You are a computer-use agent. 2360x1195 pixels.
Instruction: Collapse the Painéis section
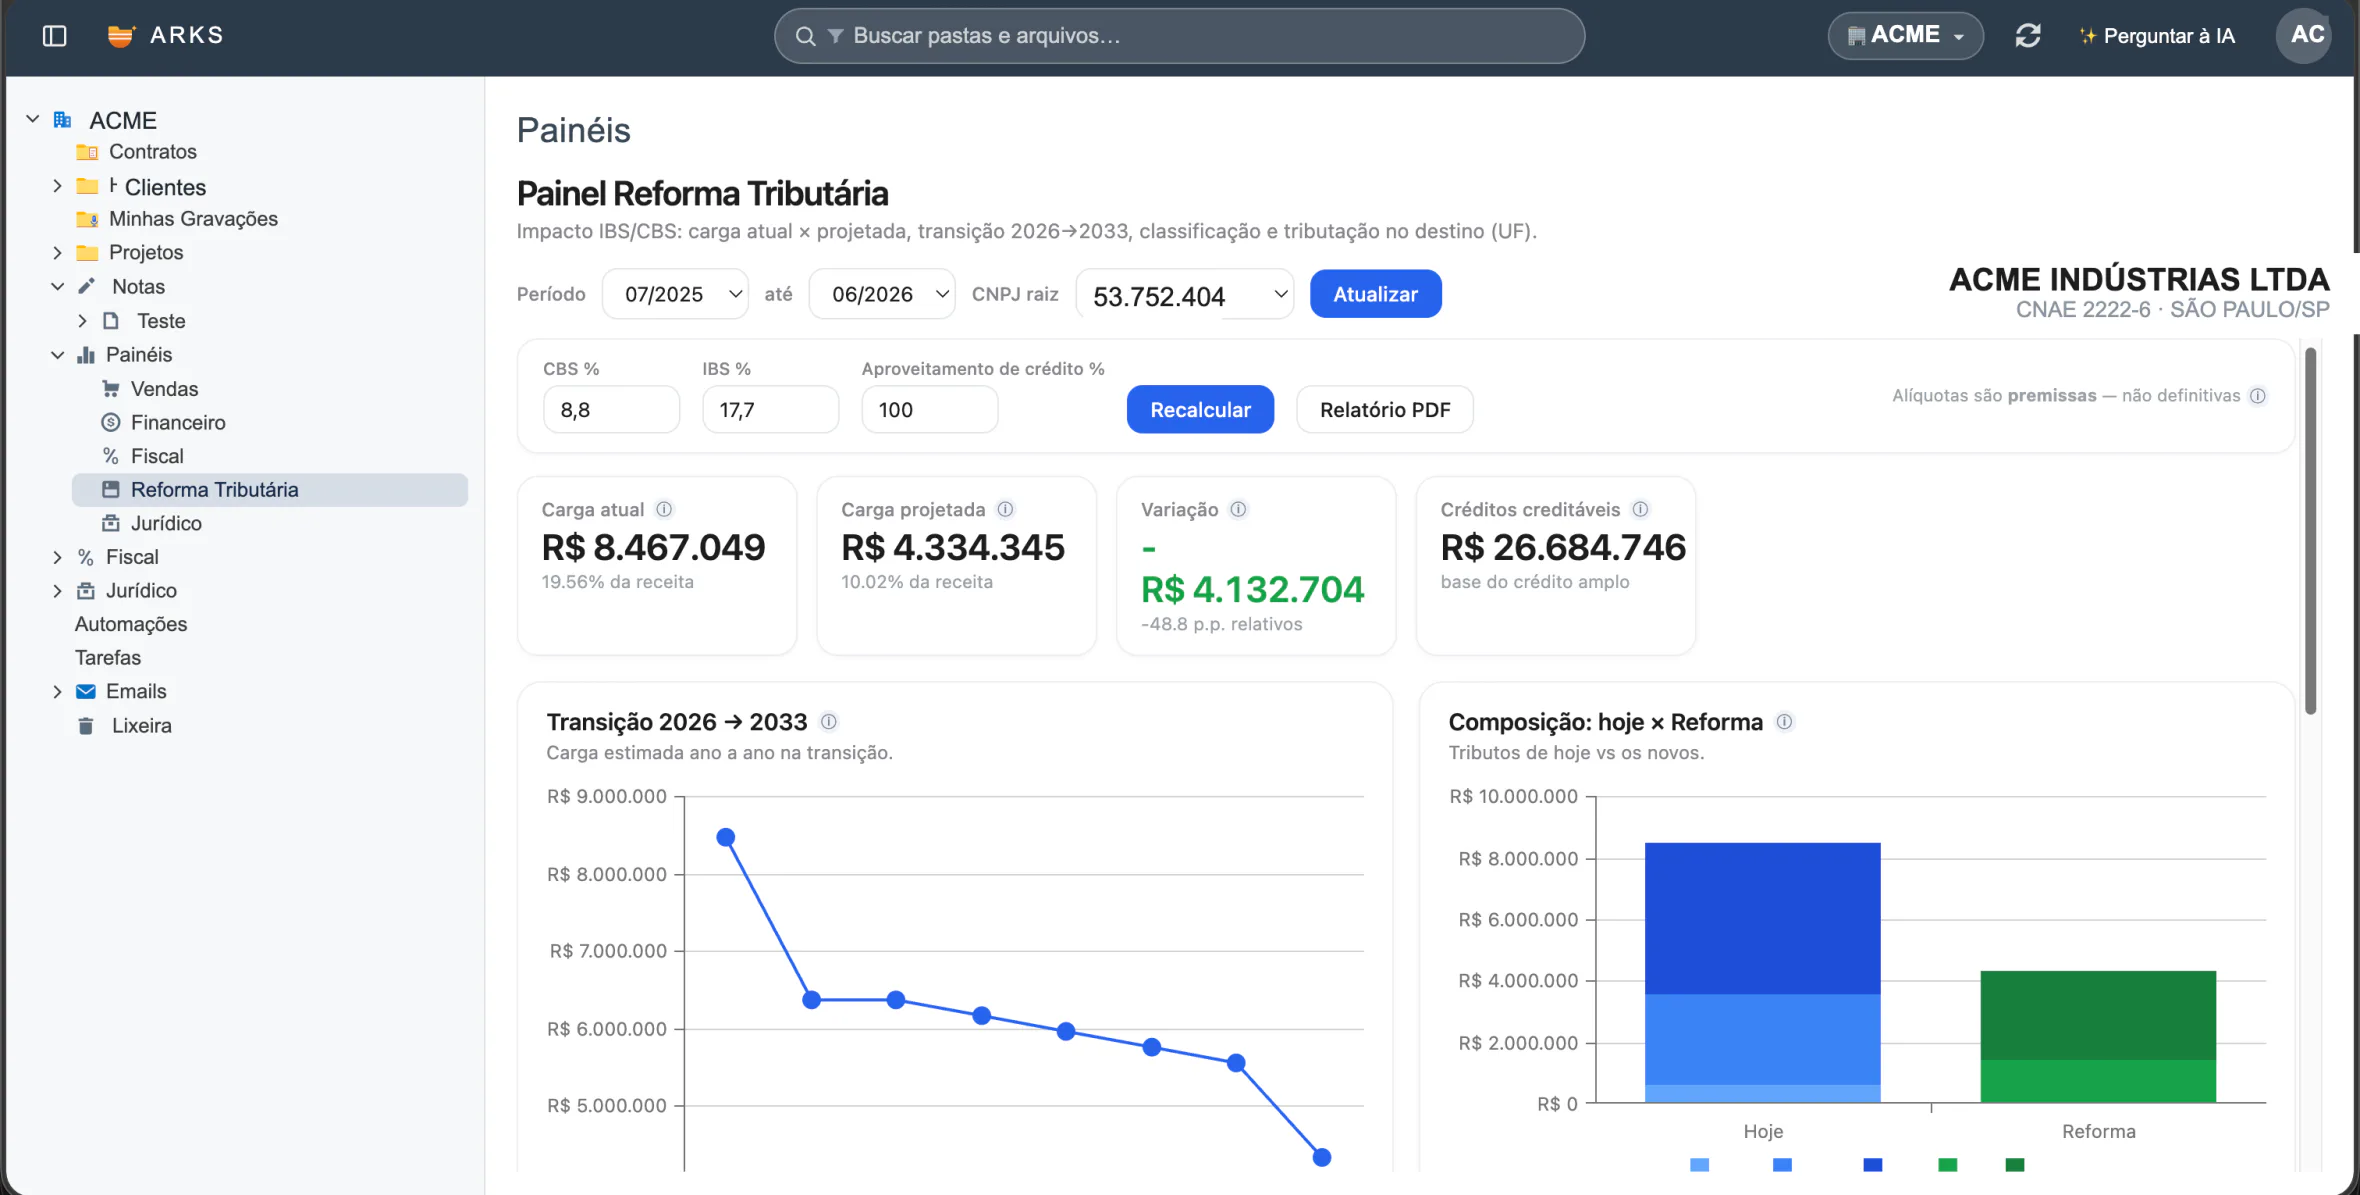coord(57,355)
